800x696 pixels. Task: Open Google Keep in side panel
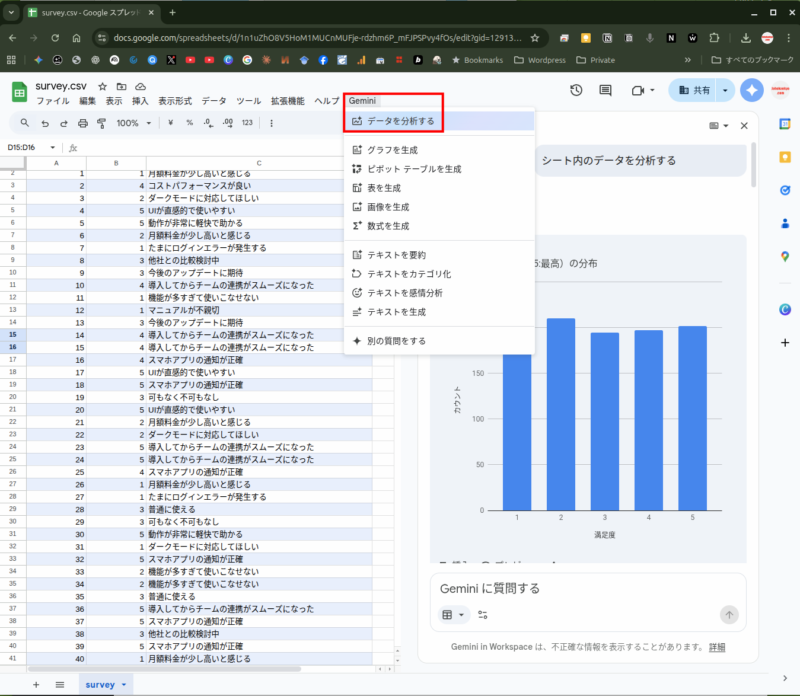click(x=785, y=158)
